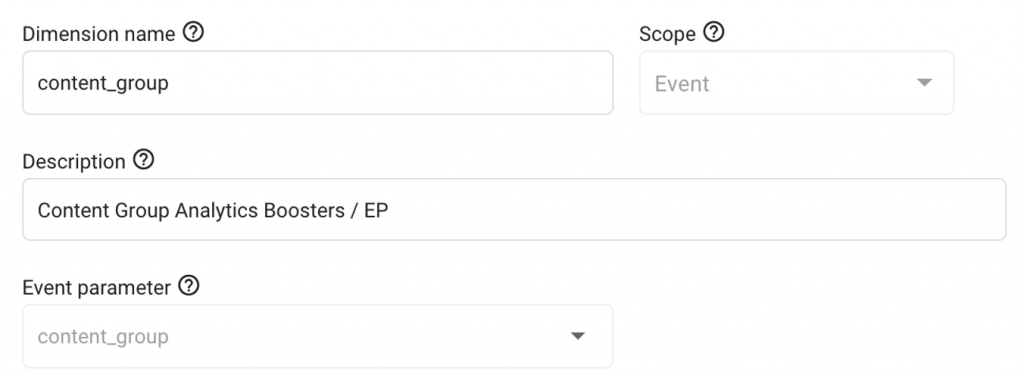Image resolution: width=1024 pixels, height=378 pixels.
Task: Open Event parameter combo box content_group
Action: [x=317, y=336]
